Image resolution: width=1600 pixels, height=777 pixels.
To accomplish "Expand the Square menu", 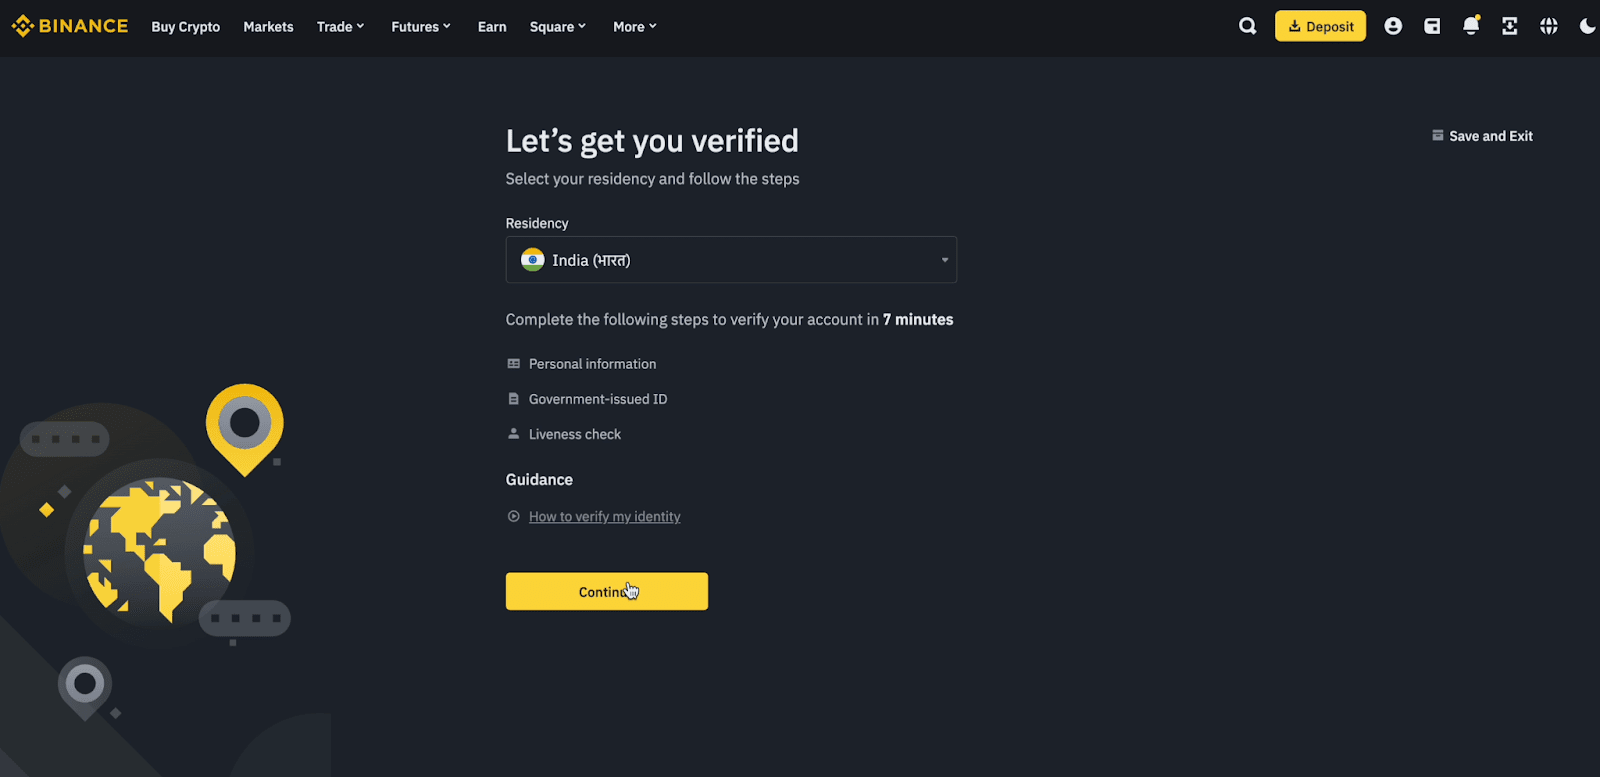I will (x=558, y=27).
